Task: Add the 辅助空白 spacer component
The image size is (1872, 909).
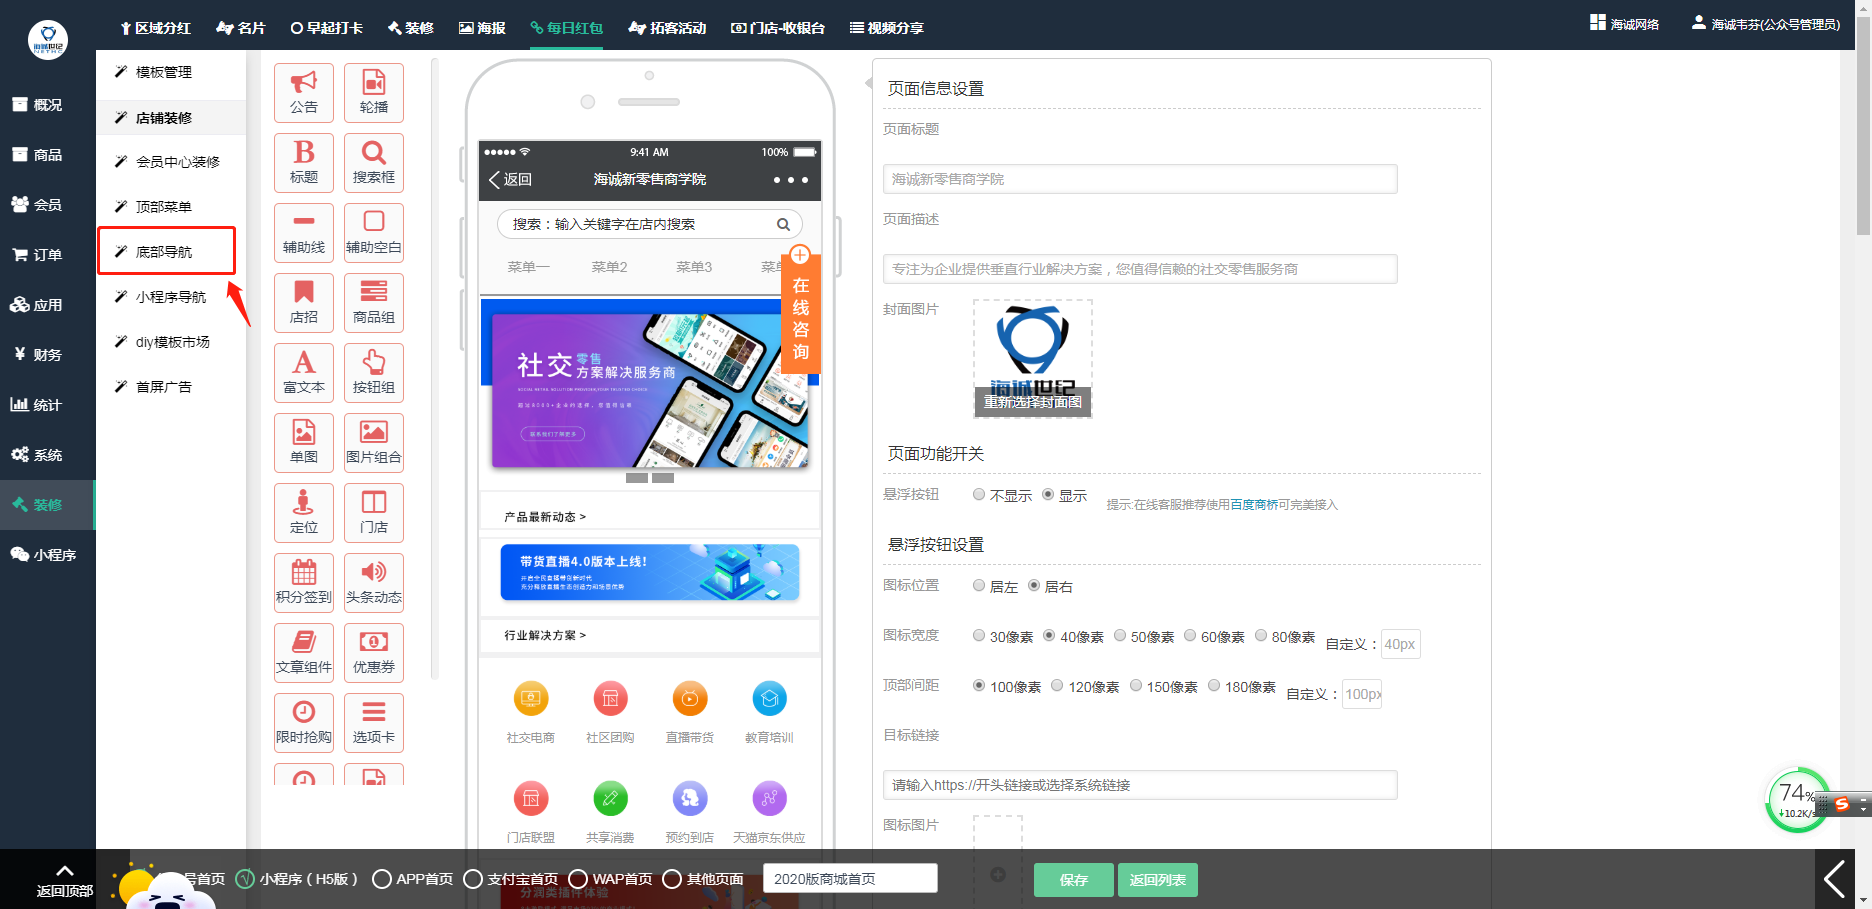Action: [374, 233]
